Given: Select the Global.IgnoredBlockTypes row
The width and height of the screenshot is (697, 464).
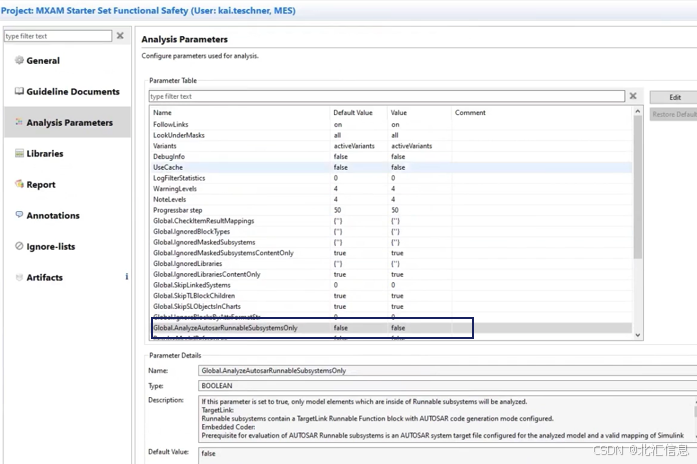Looking at the screenshot, I should 391,232.
